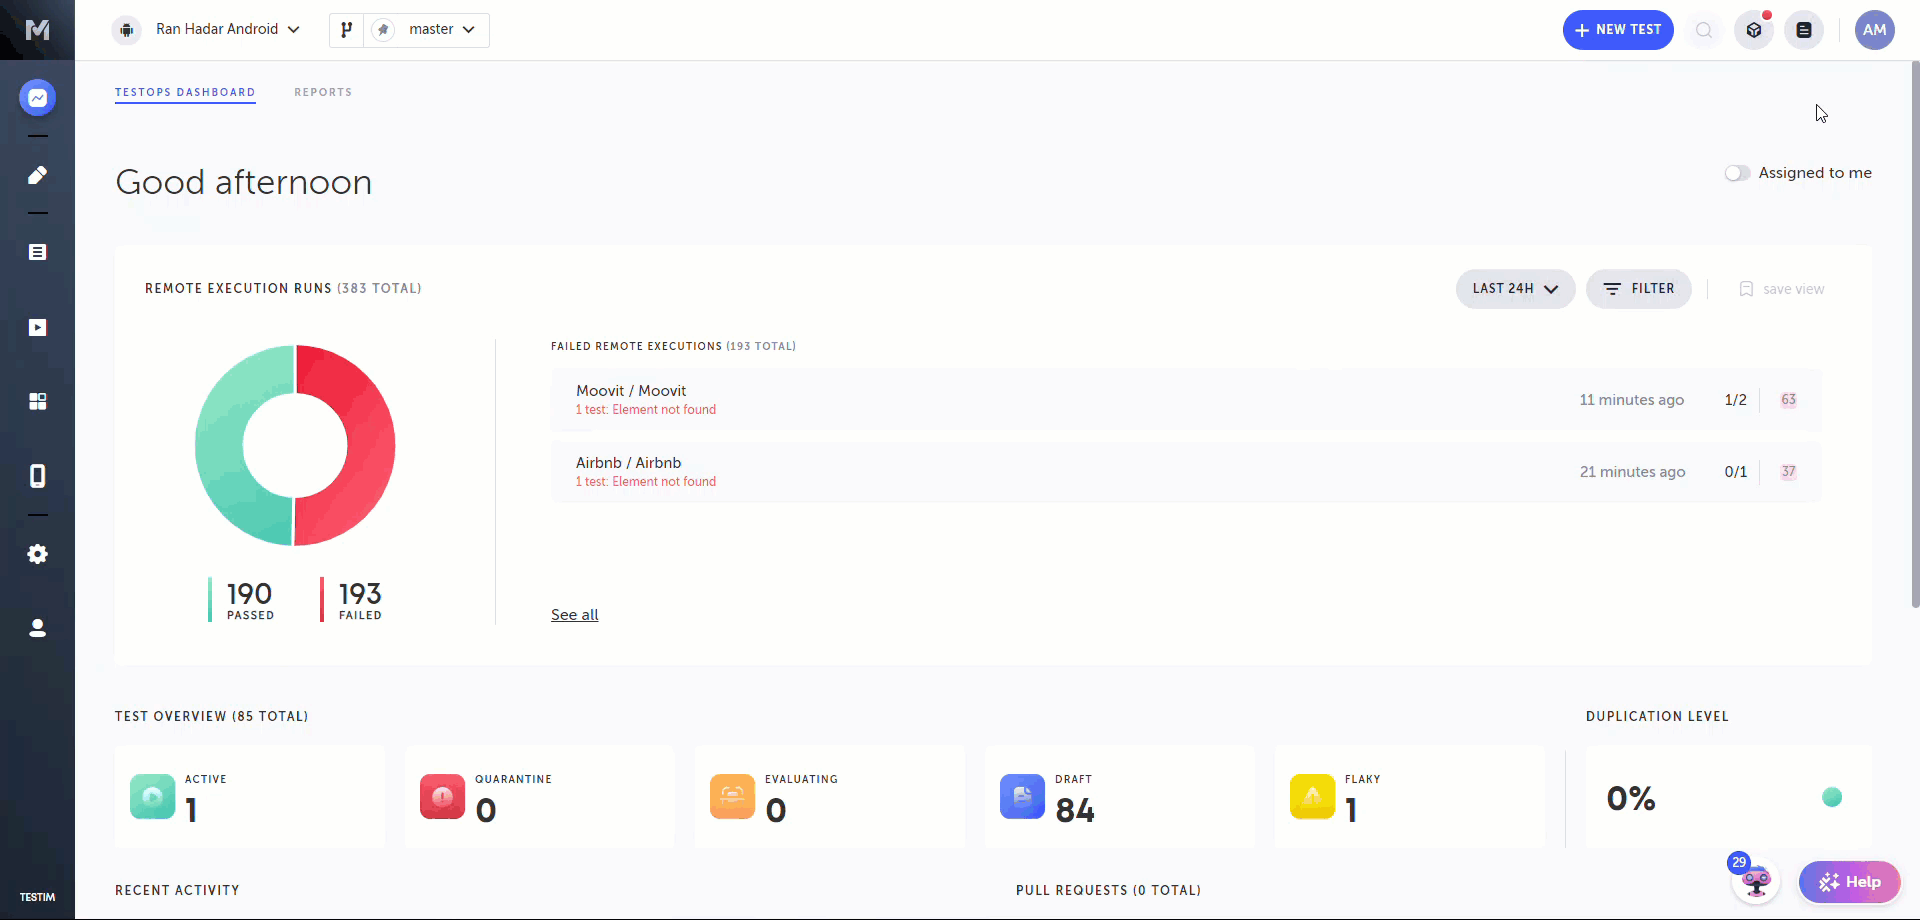Image resolution: width=1920 pixels, height=920 pixels.
Task: Toggle the Assigned to me switch
Action: 1737,173
